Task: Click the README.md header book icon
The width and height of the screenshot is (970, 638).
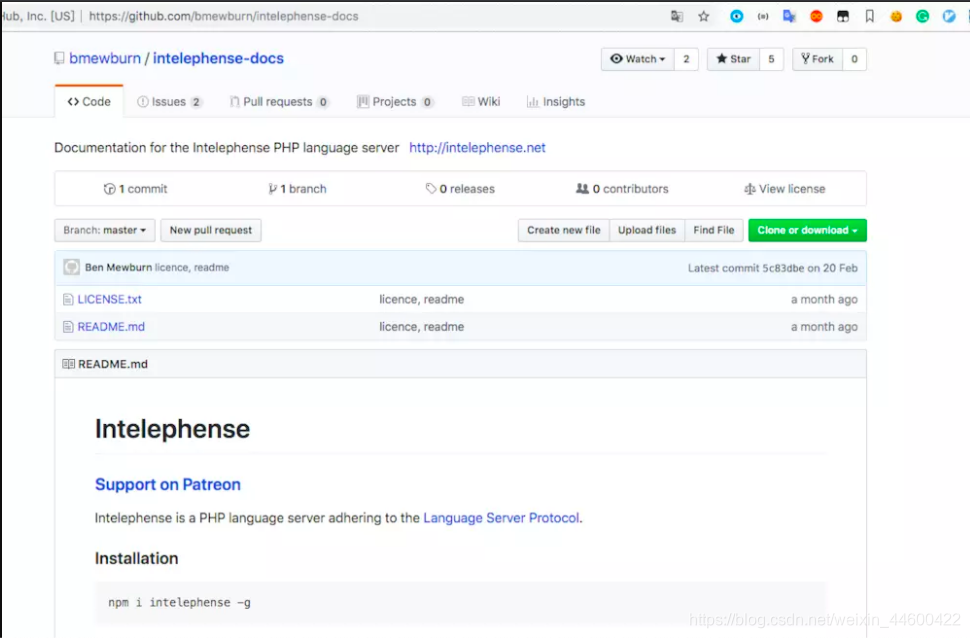Action: pyautogui.click(x=68, y=364)
